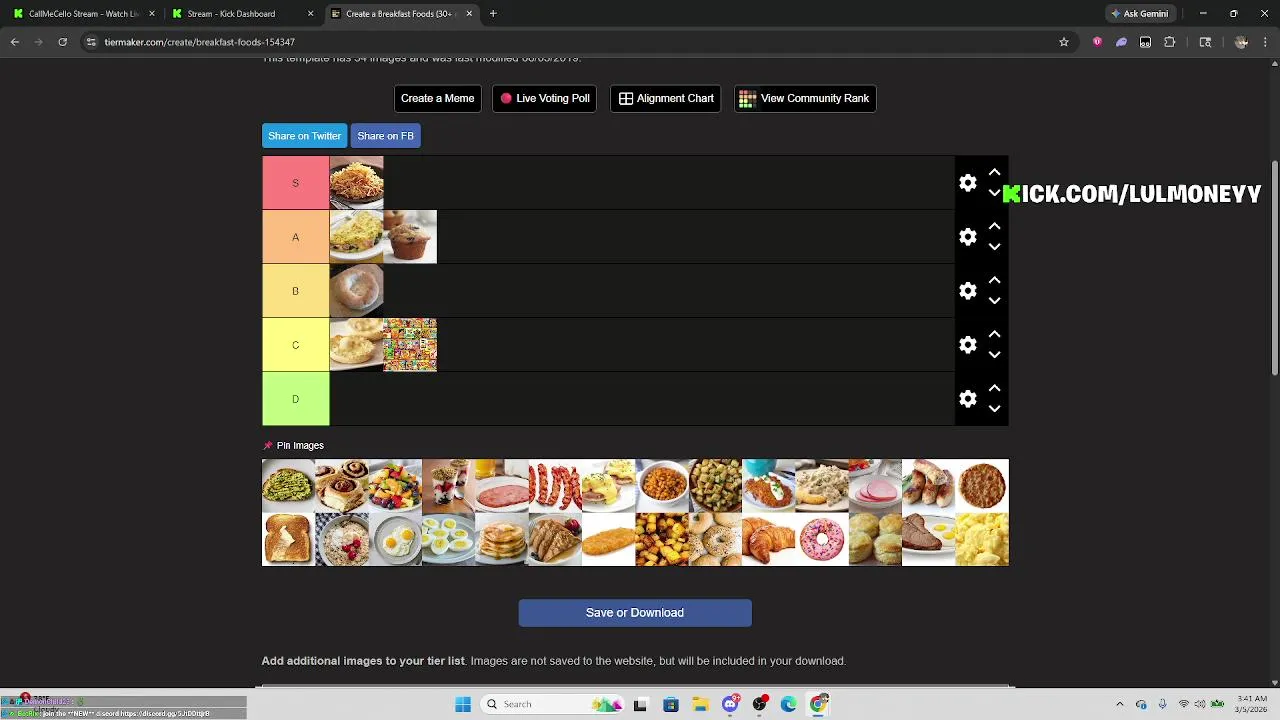The image size is (1280, 720).
Task: Move S tier row up with arrow
Action: [994, 173]
